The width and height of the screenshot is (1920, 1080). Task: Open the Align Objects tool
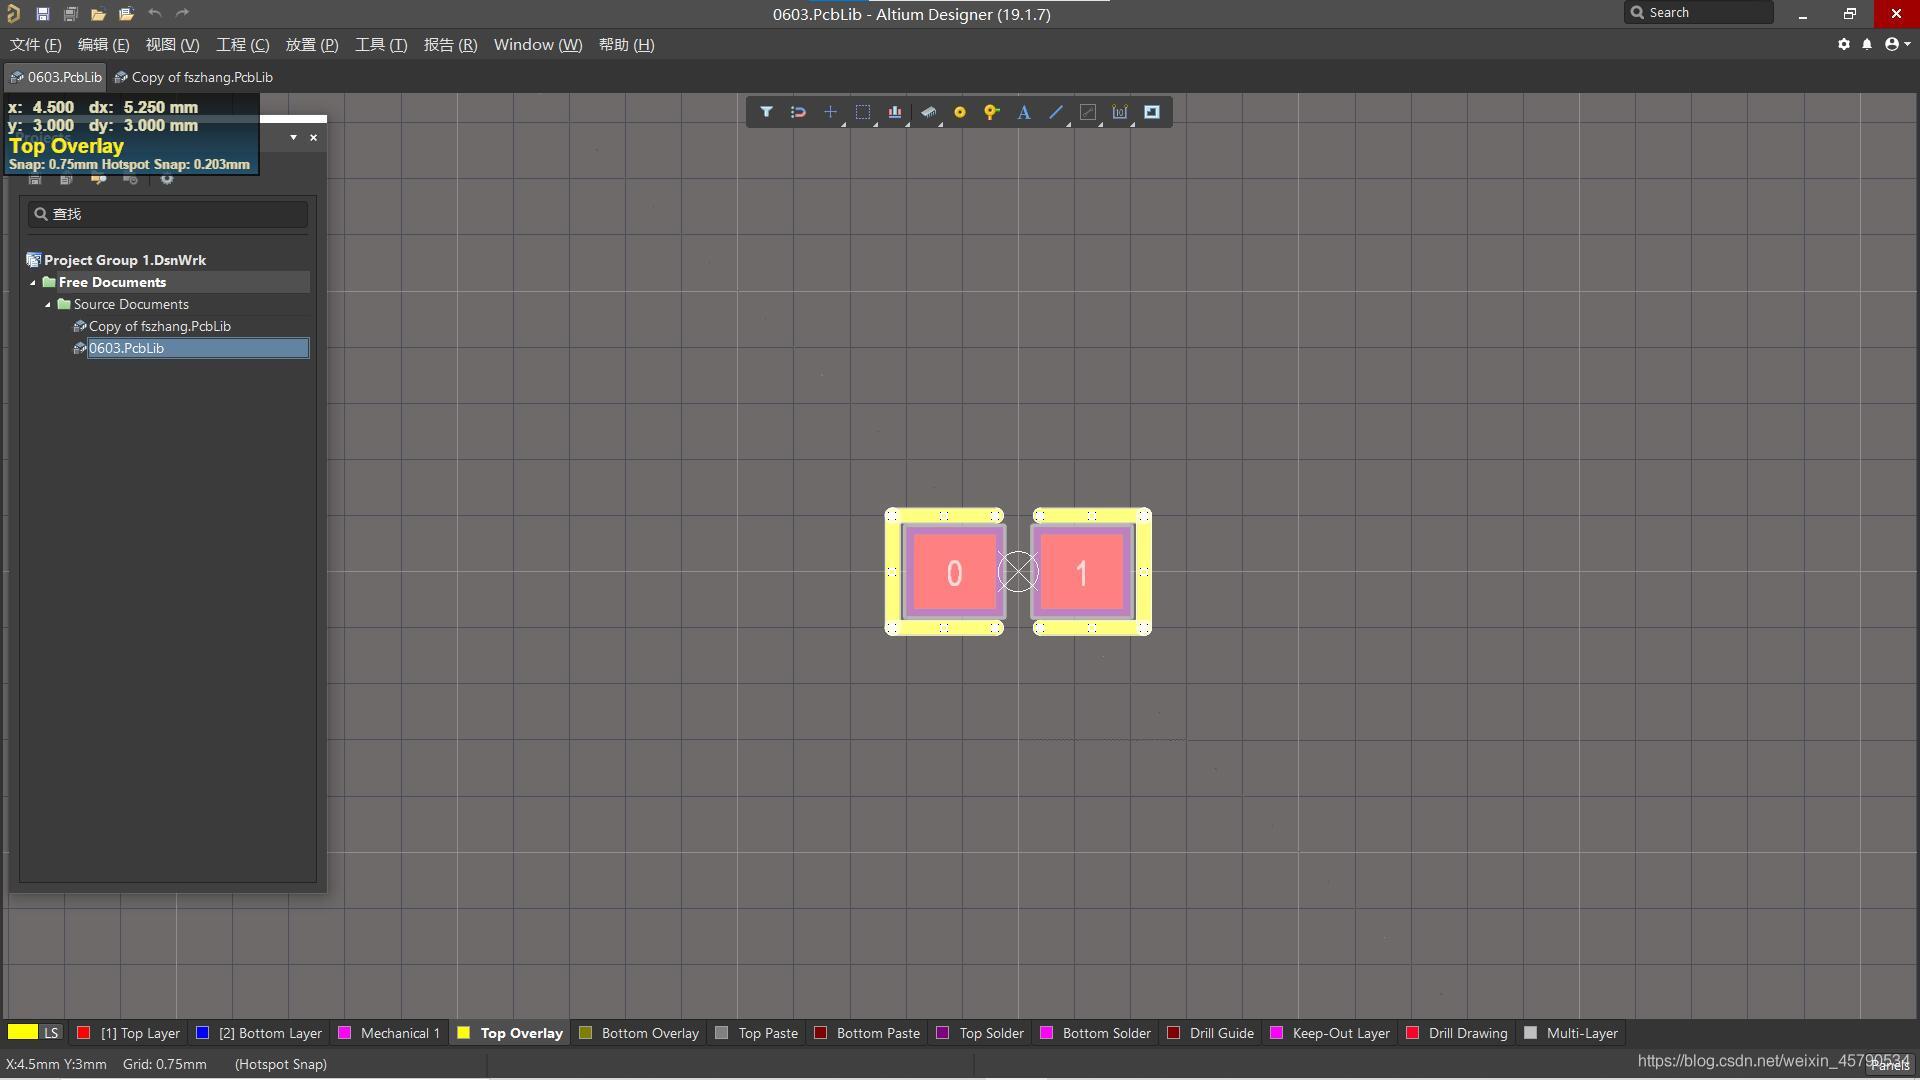pyautogui.click(x=894, y=112)
